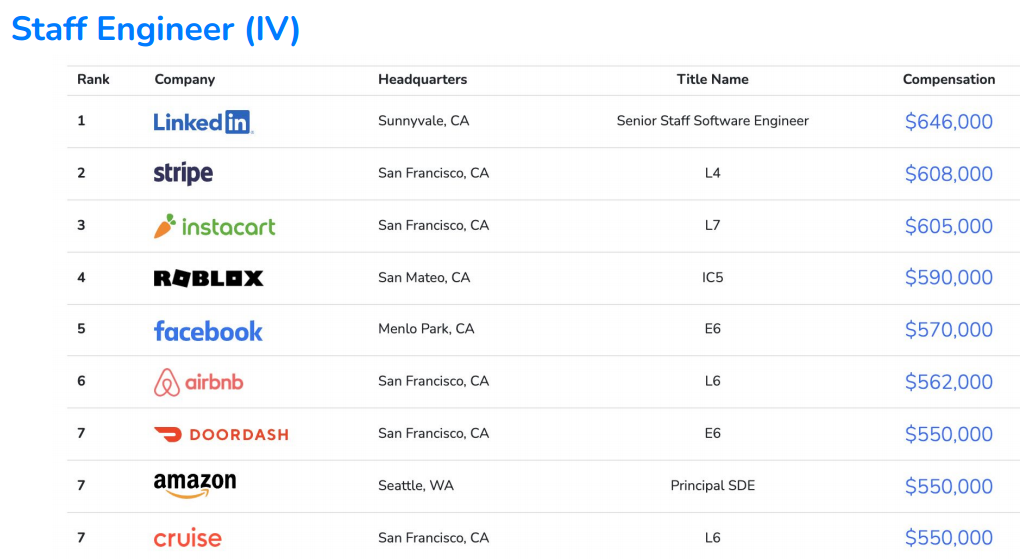Click Facebook's $570,000 compensation figure

point(948,330)
